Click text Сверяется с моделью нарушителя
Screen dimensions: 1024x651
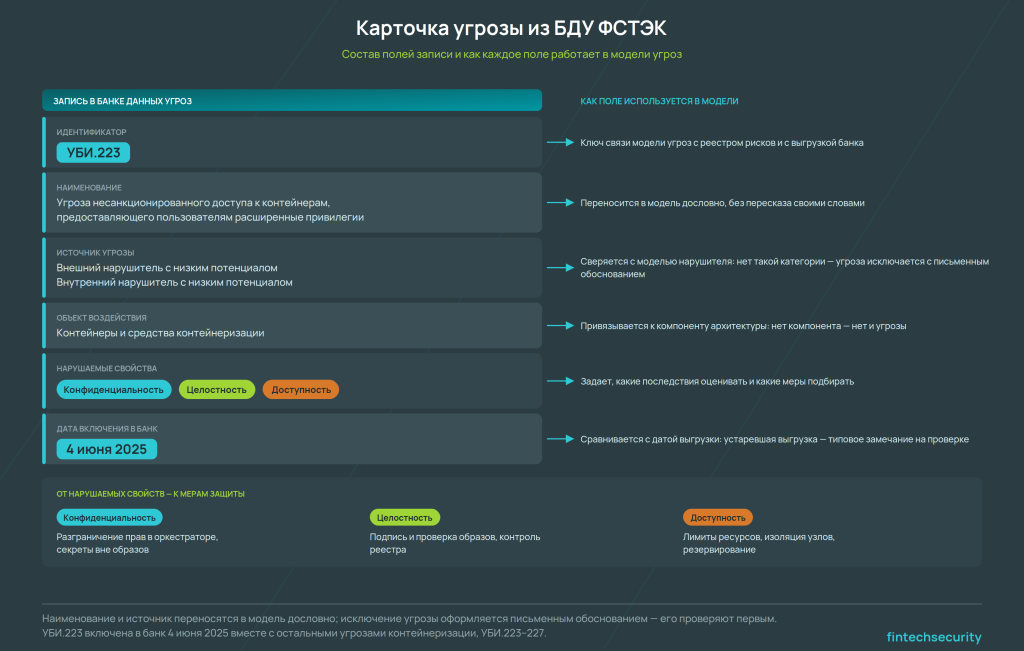coord(784,268)
